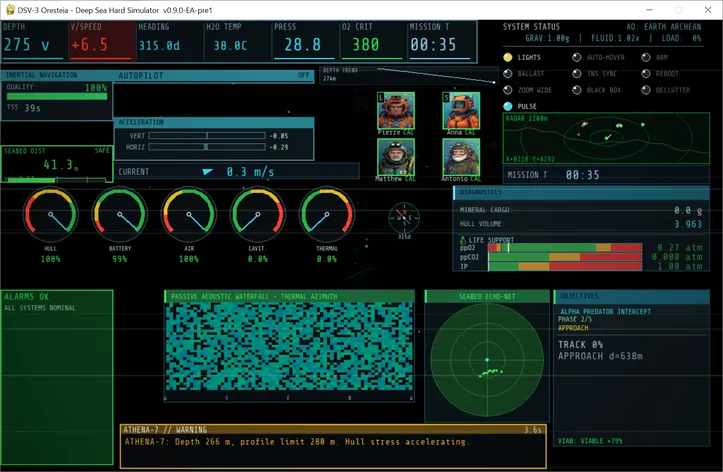The width and height of the screenshot is (723, 472).
Task: Minimize the simulator window
Action: pos(649,10)
